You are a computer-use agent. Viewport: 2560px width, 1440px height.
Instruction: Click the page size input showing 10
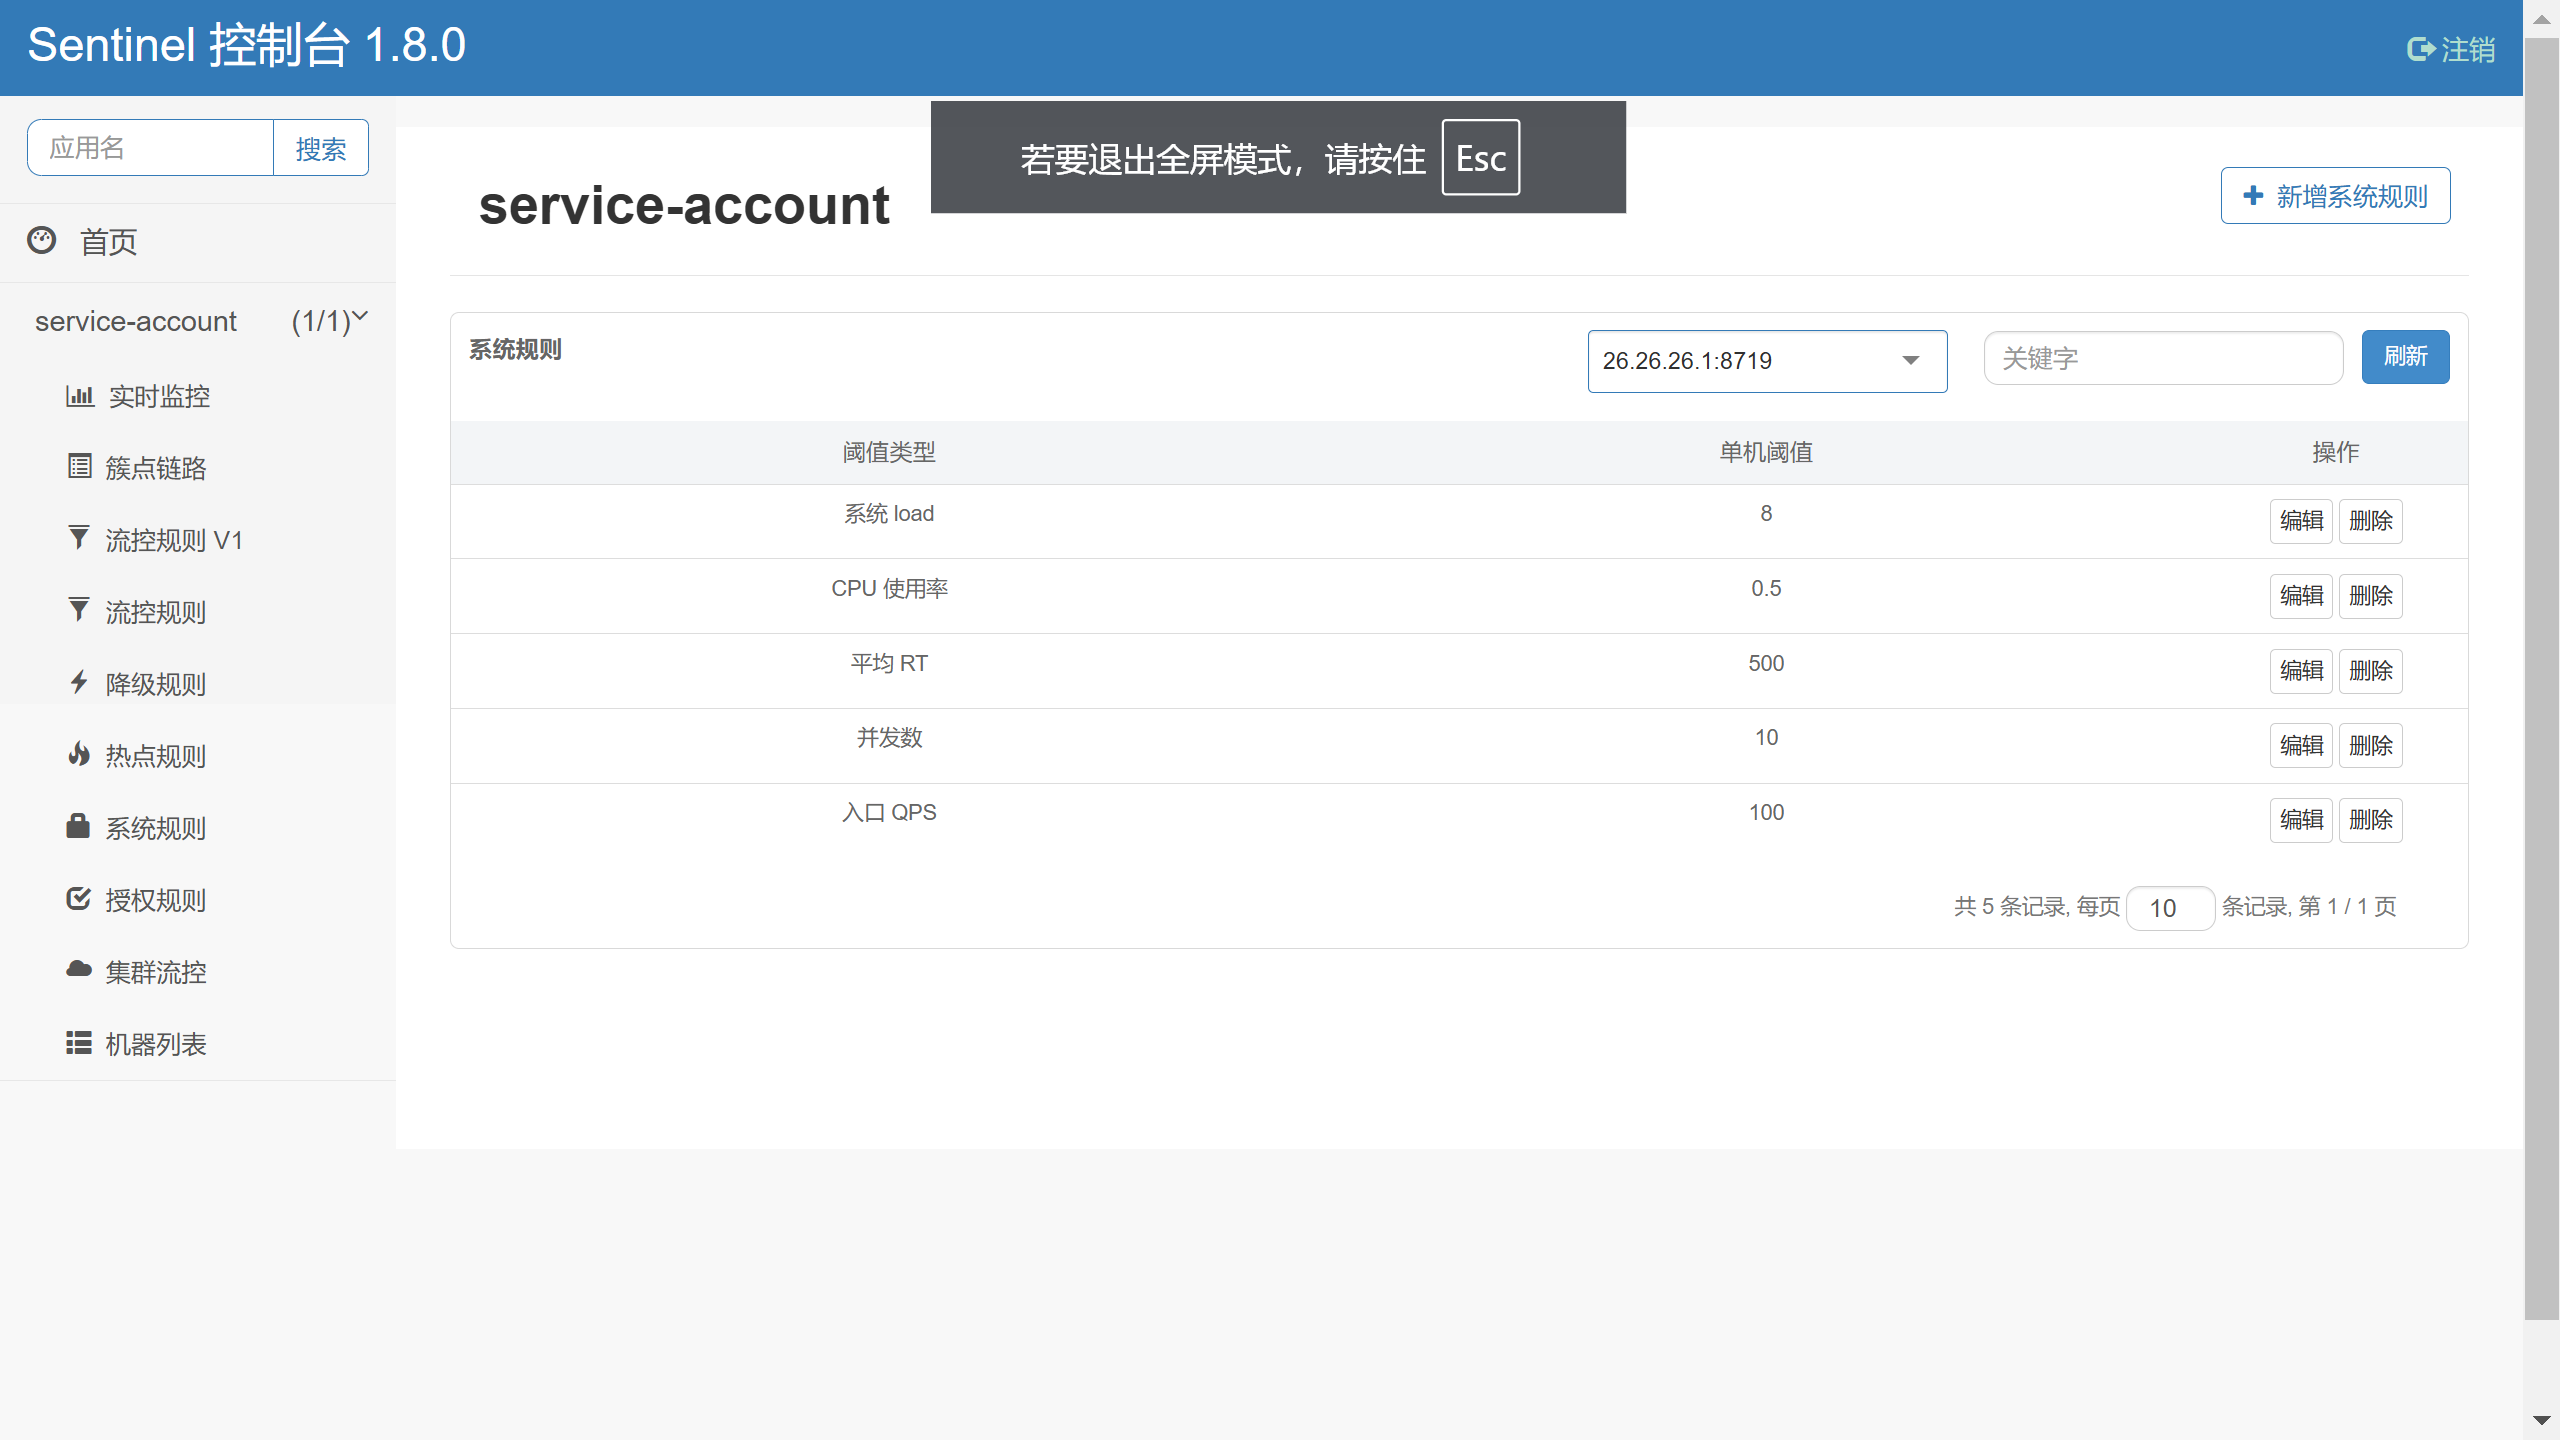point(2169,908)
